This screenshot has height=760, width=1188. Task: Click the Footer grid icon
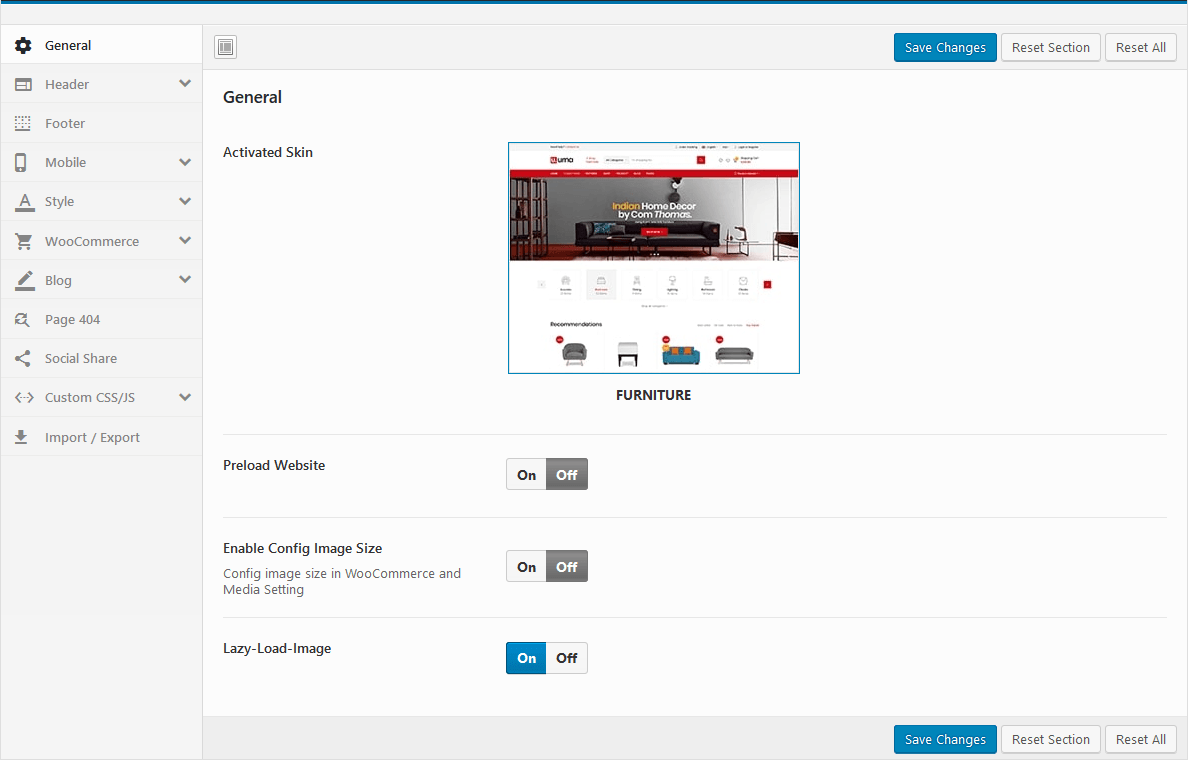pos(23,124)
